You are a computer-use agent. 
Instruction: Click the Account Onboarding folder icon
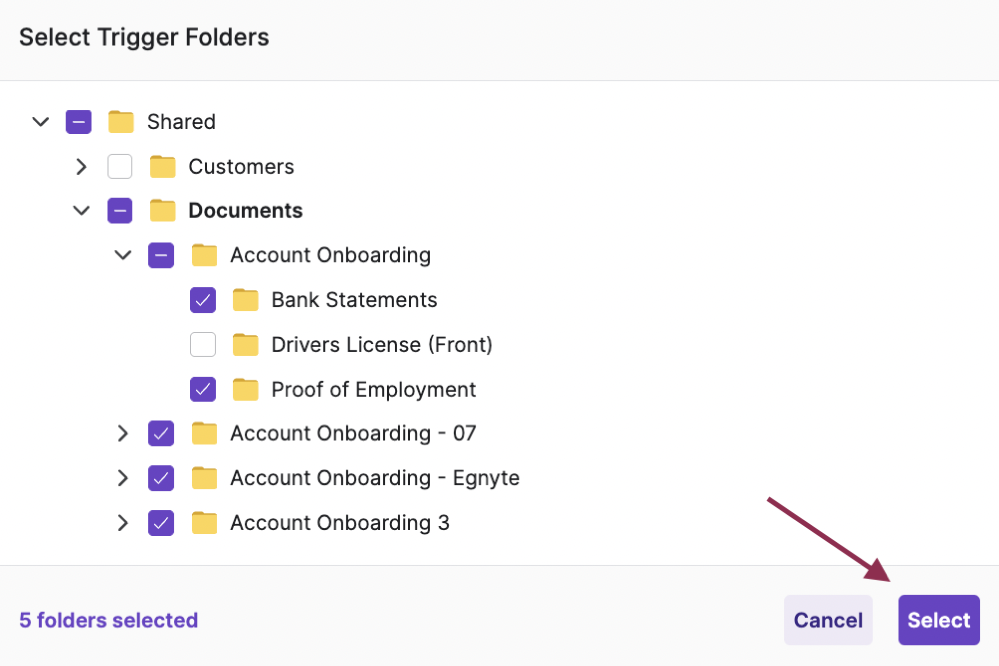point(203,255)
